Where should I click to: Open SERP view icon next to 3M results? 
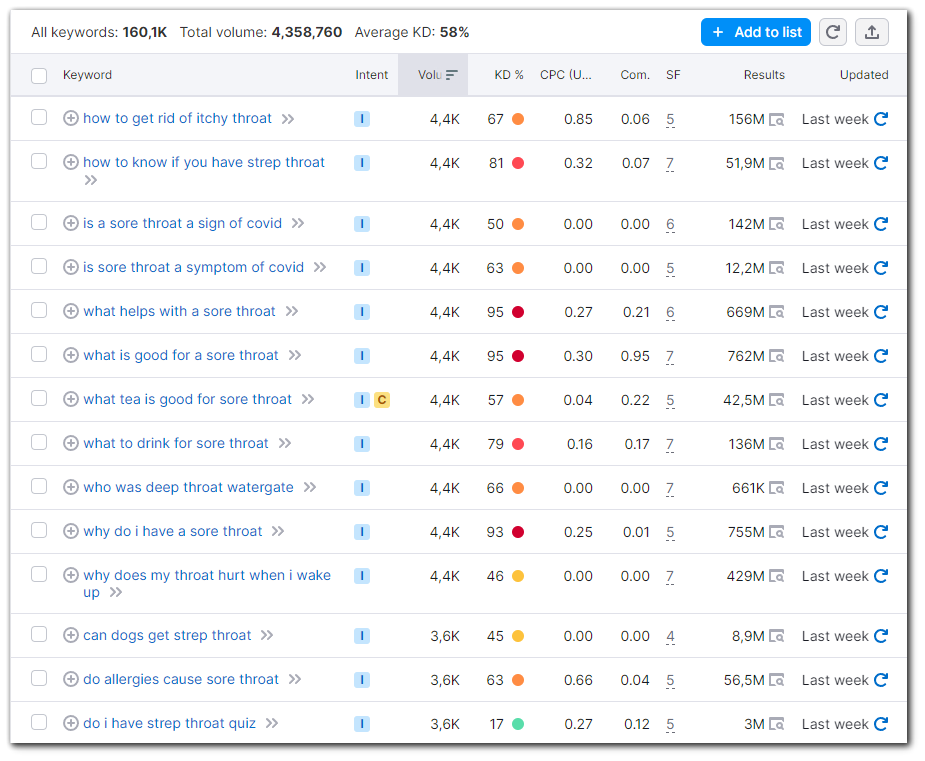point(776,724)
